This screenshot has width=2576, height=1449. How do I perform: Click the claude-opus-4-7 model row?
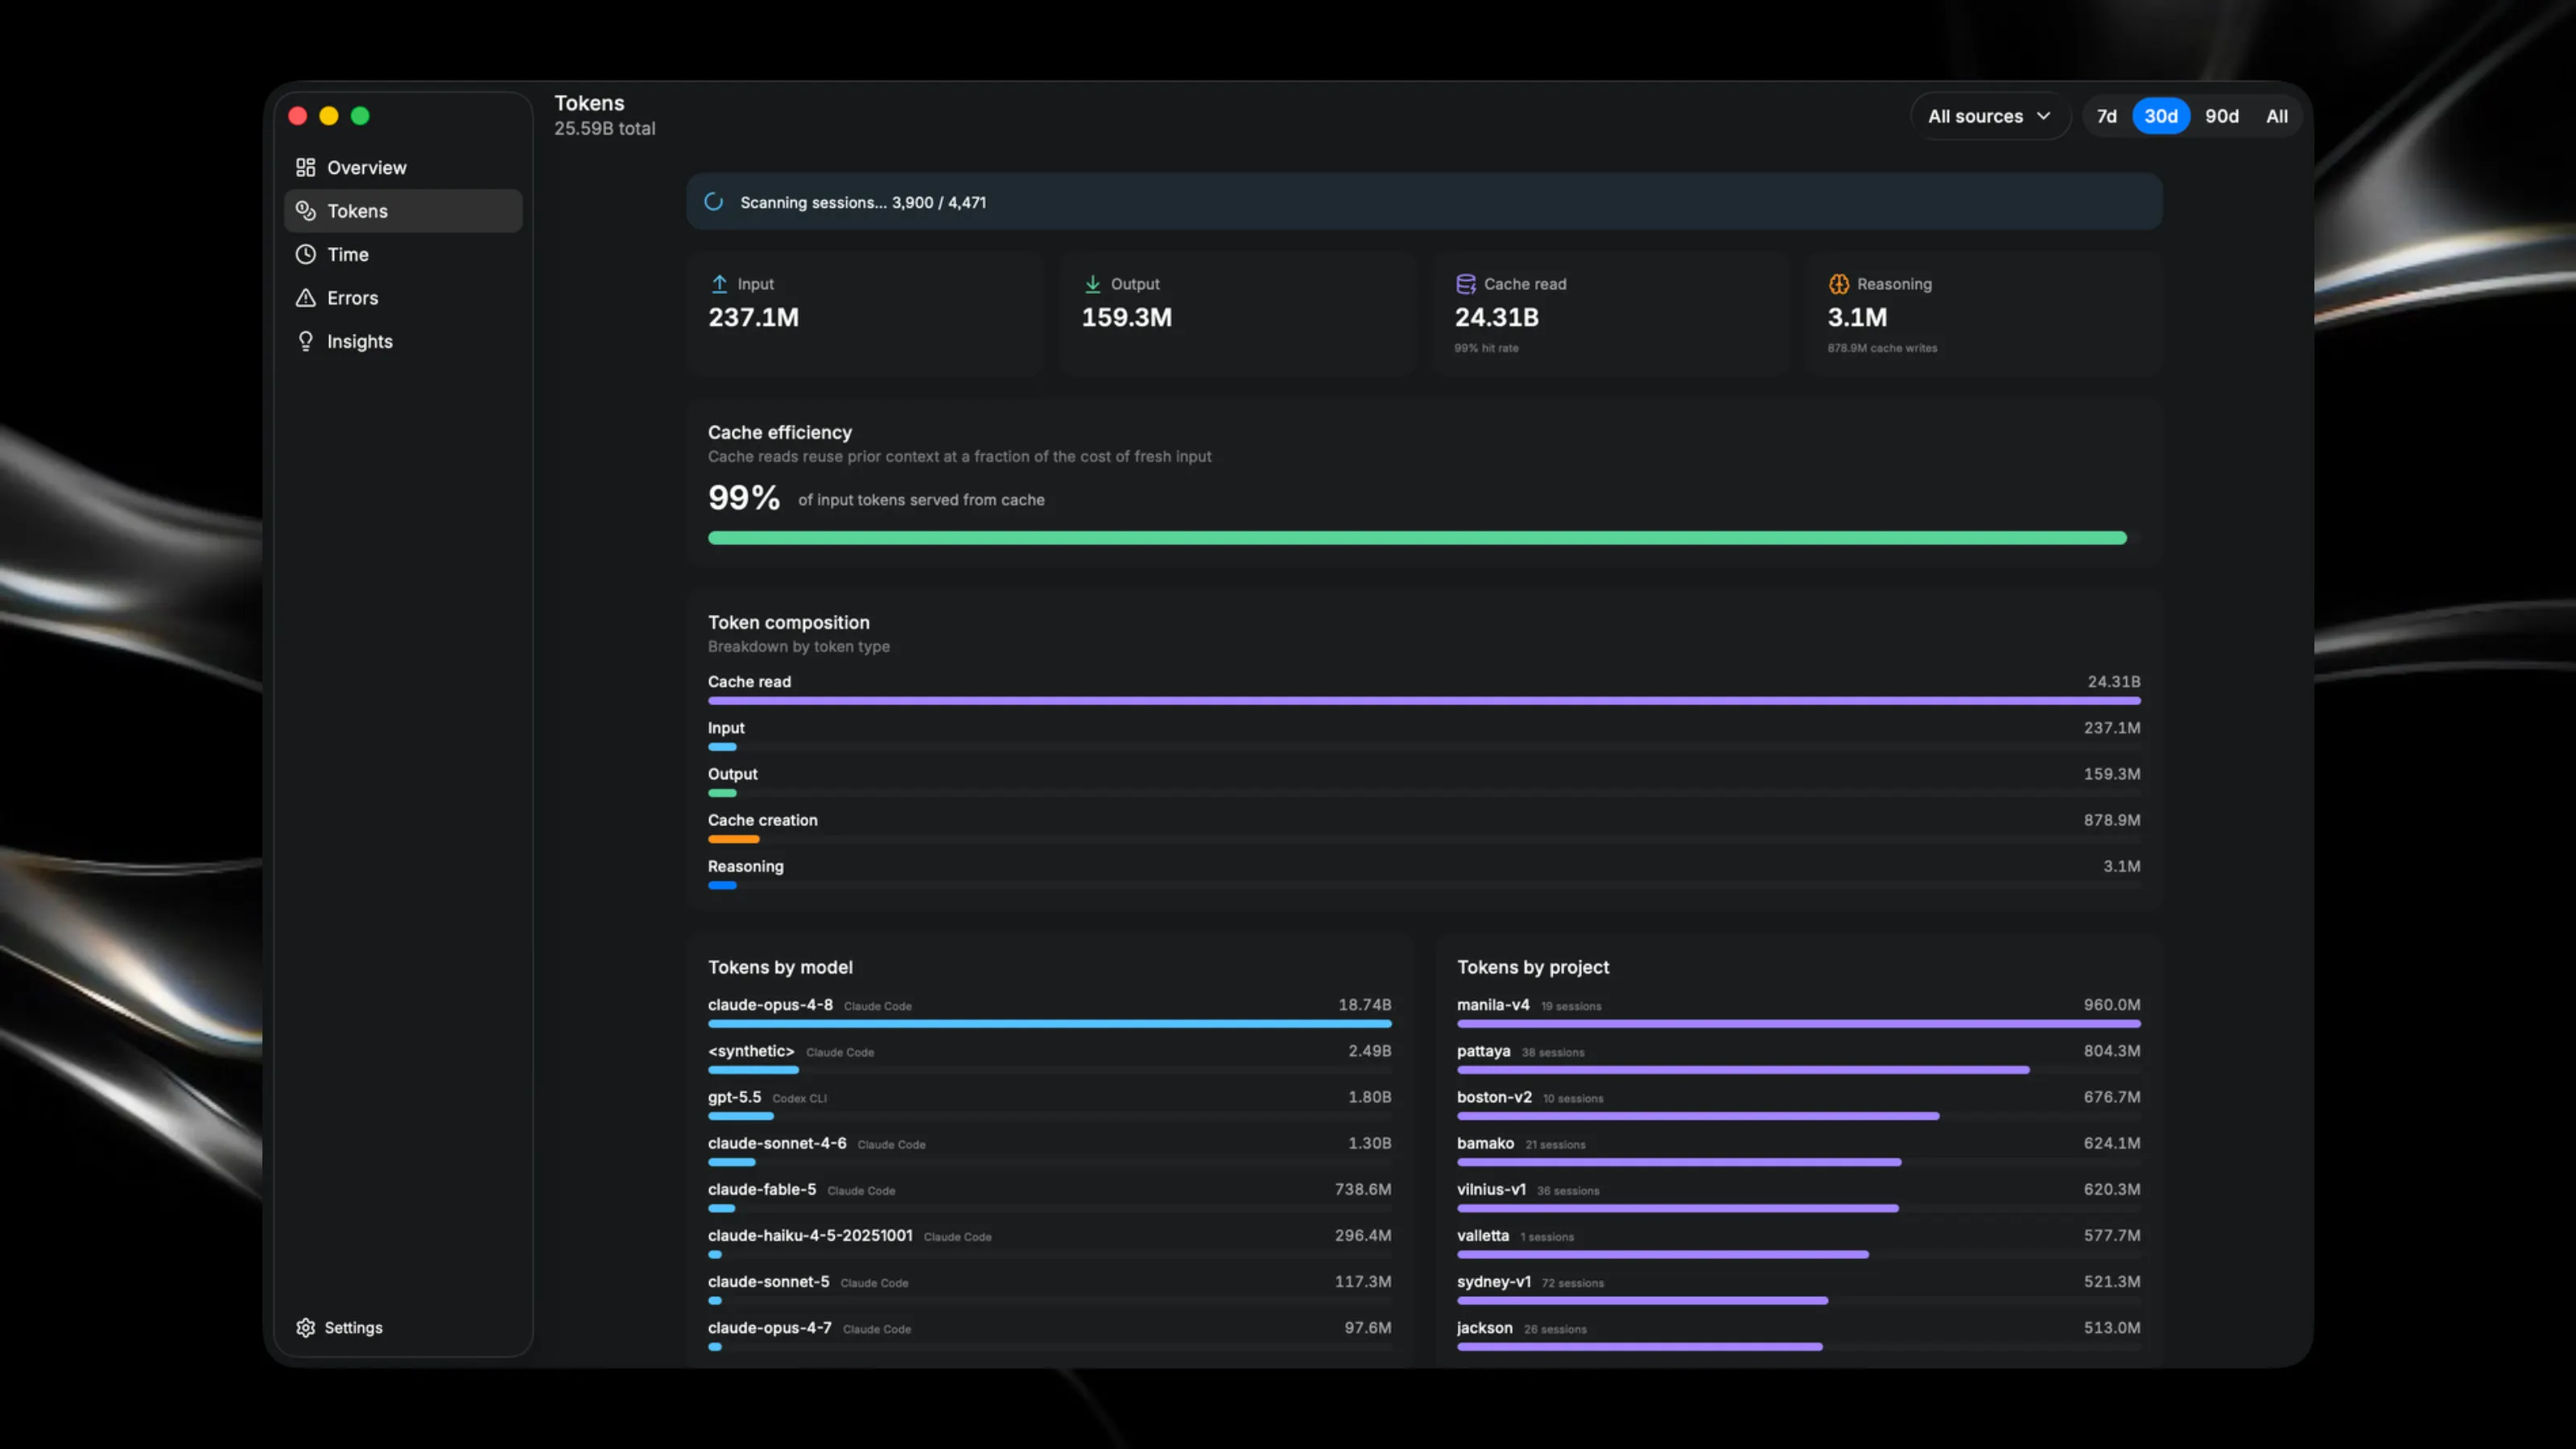[1049, 1335]
